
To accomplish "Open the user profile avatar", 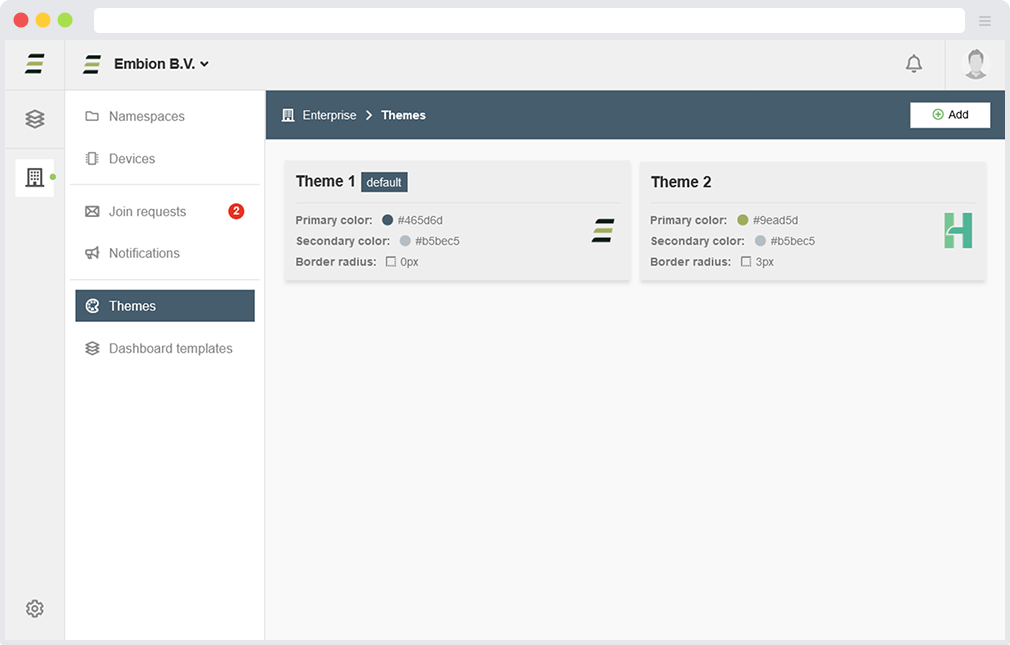I will (x=975, y=64).
